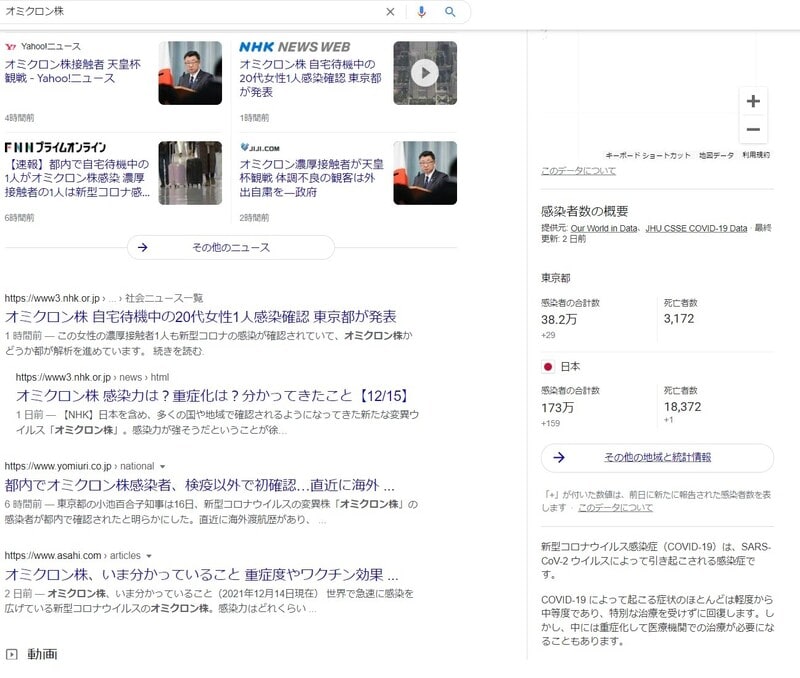Click the video section icon beside 動画
The image size is (800, 678).
11,654
